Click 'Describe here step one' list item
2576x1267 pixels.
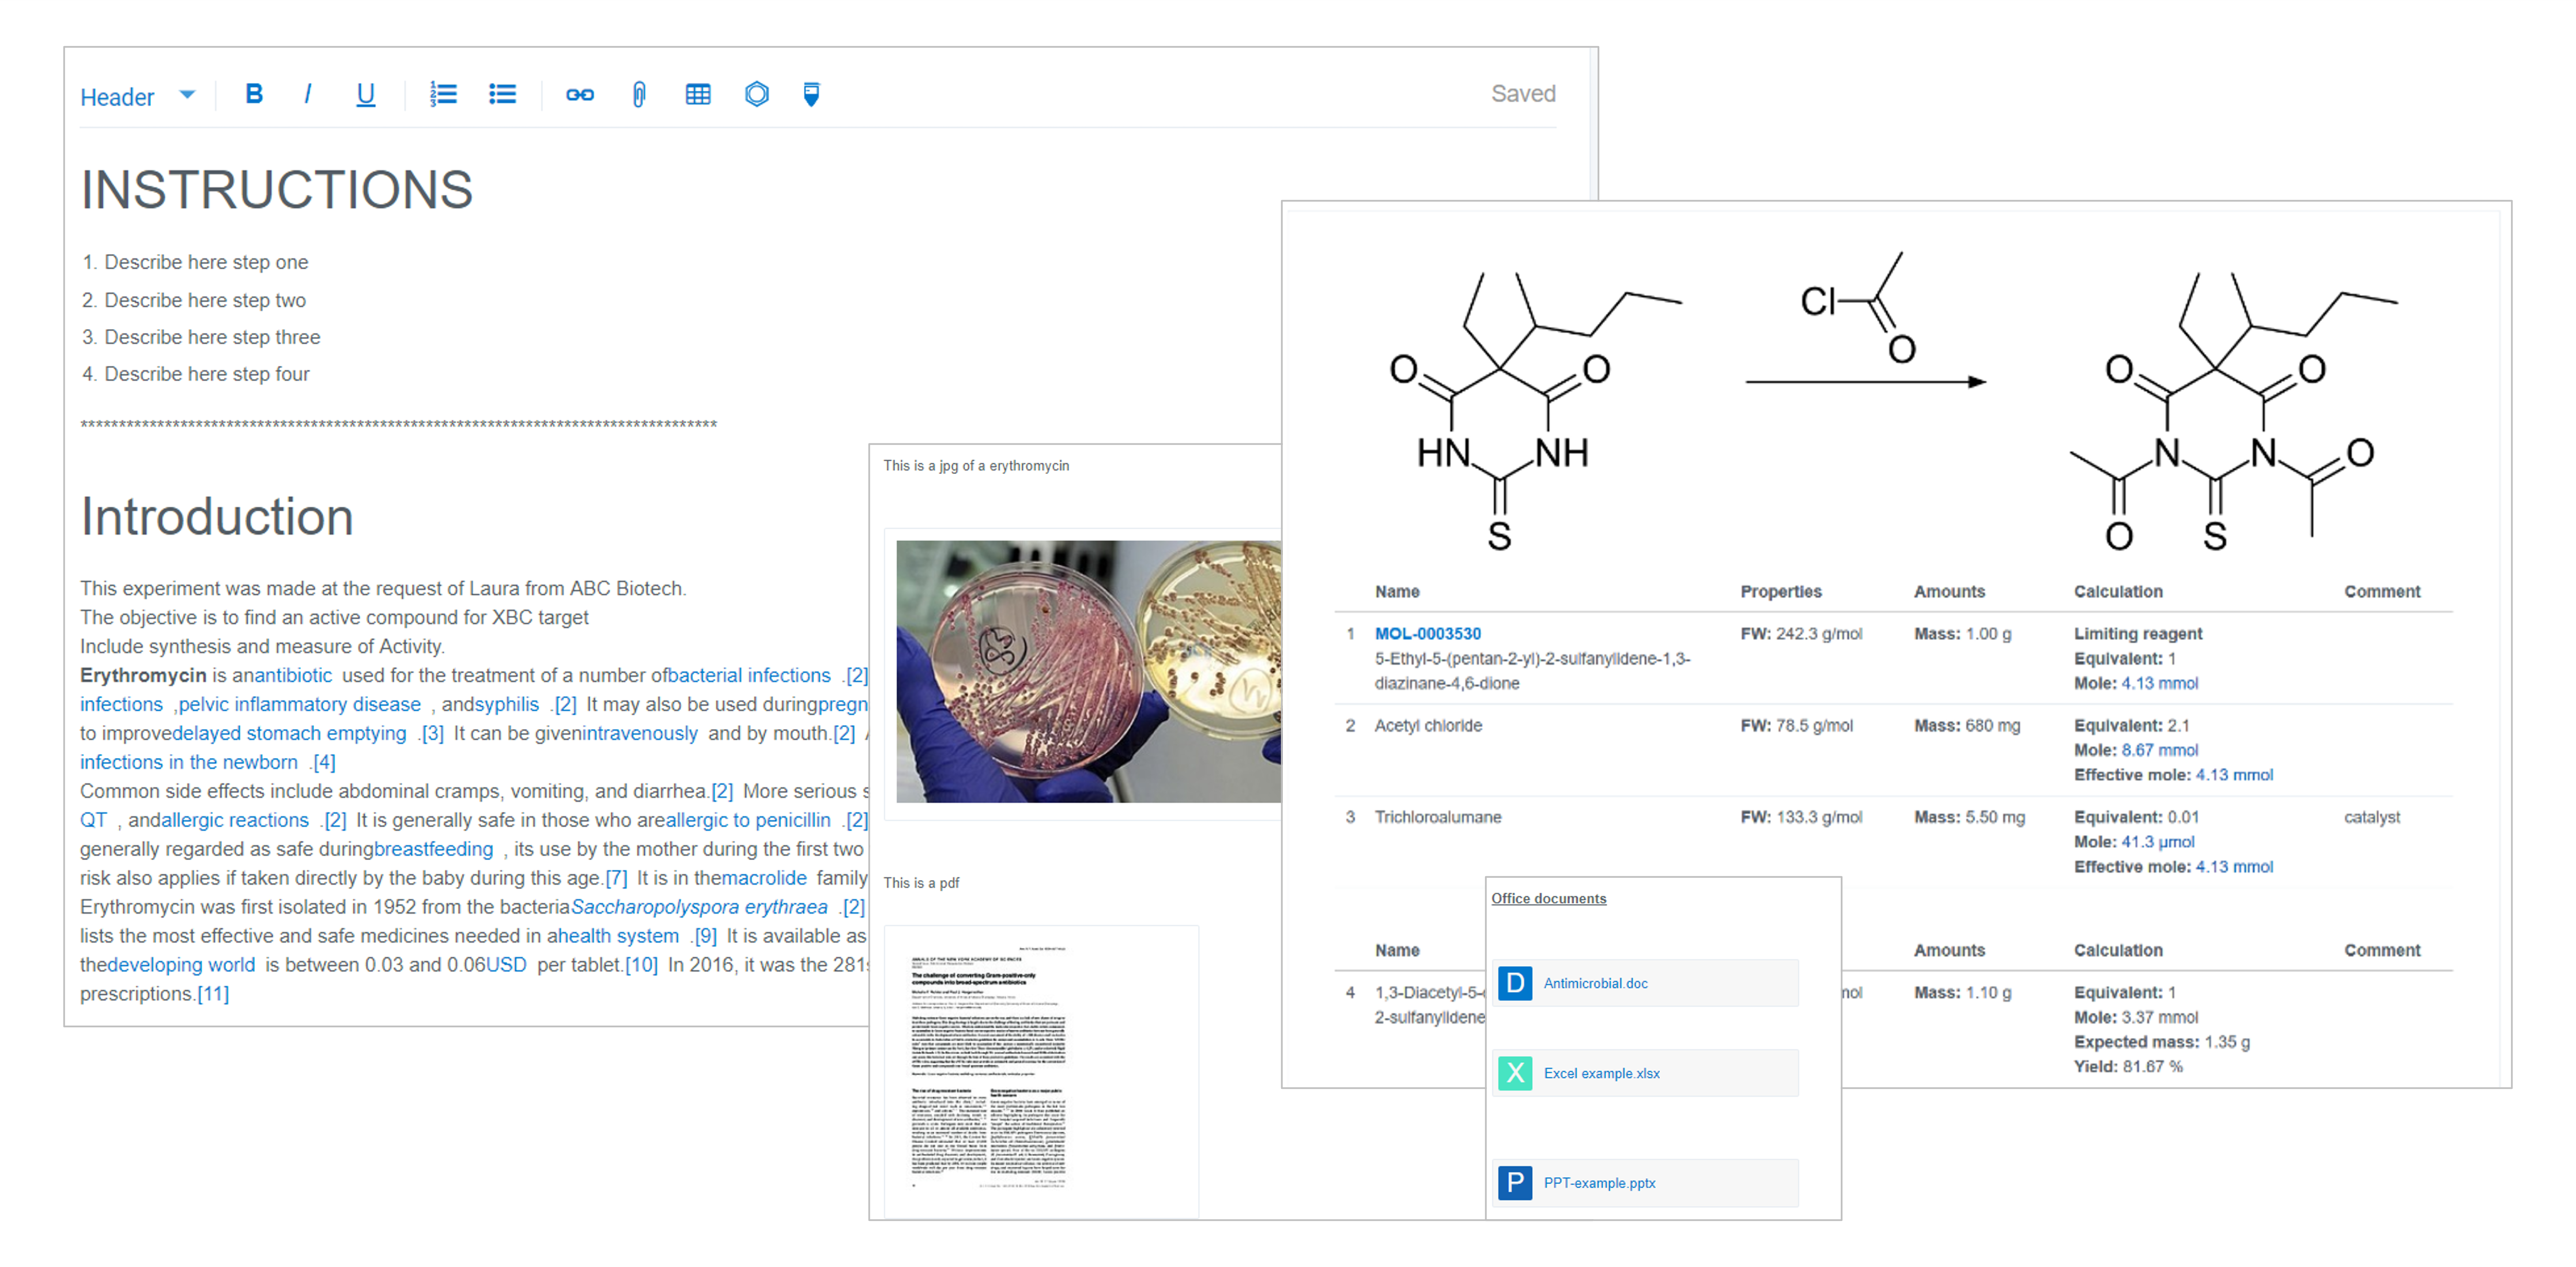206,262
